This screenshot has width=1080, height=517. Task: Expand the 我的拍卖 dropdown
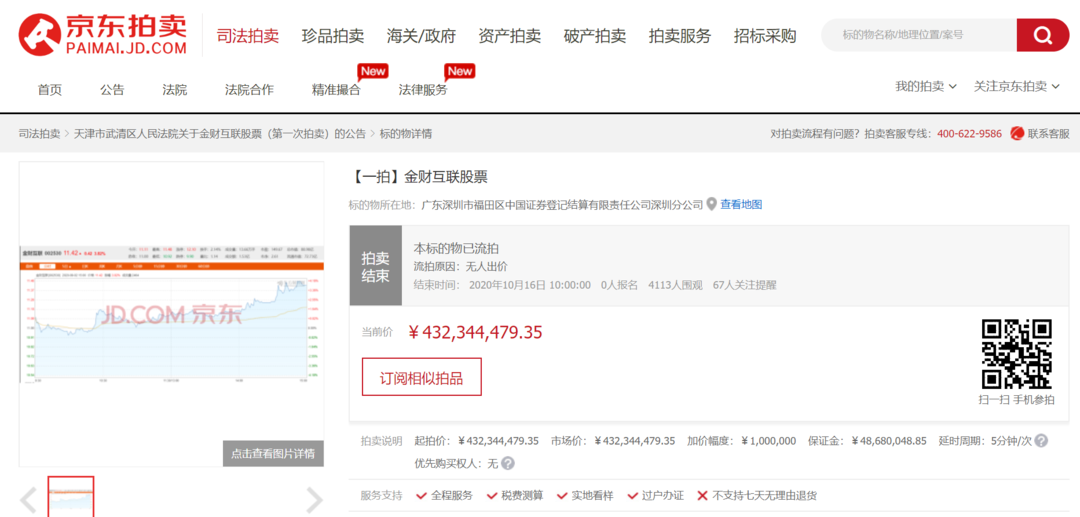click(x=926, y=87)
